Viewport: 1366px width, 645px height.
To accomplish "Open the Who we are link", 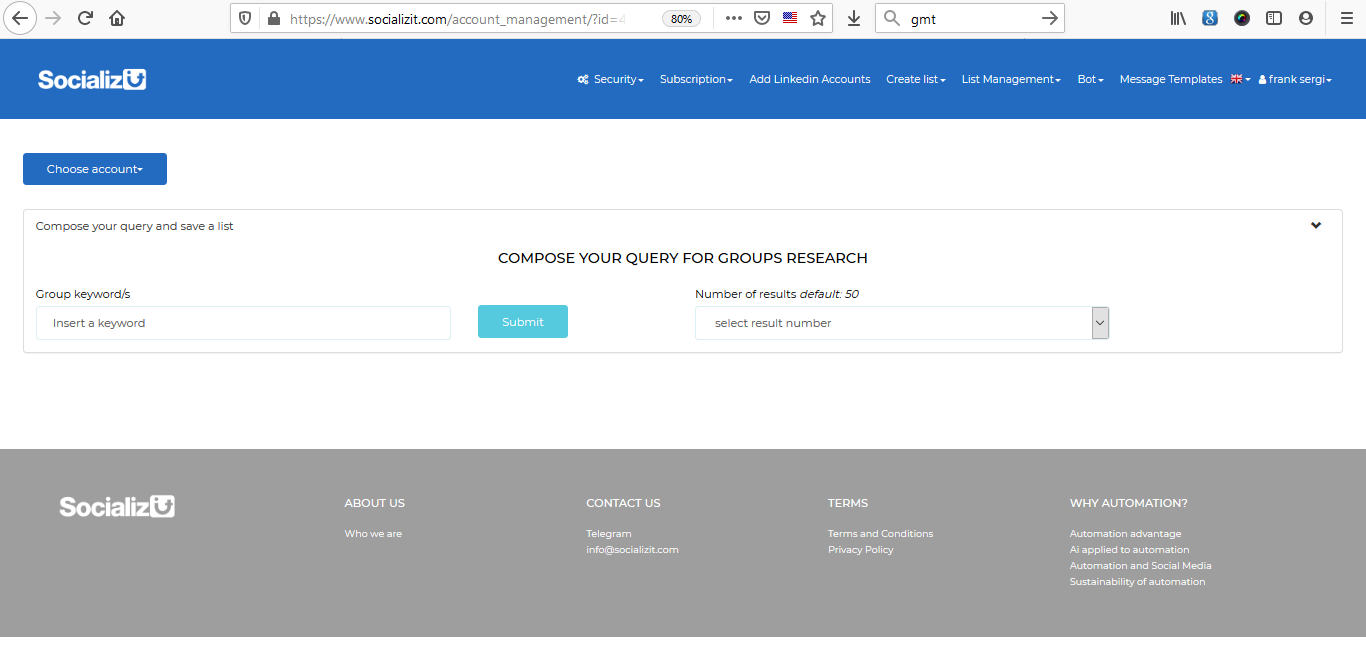I will (373, 534).
